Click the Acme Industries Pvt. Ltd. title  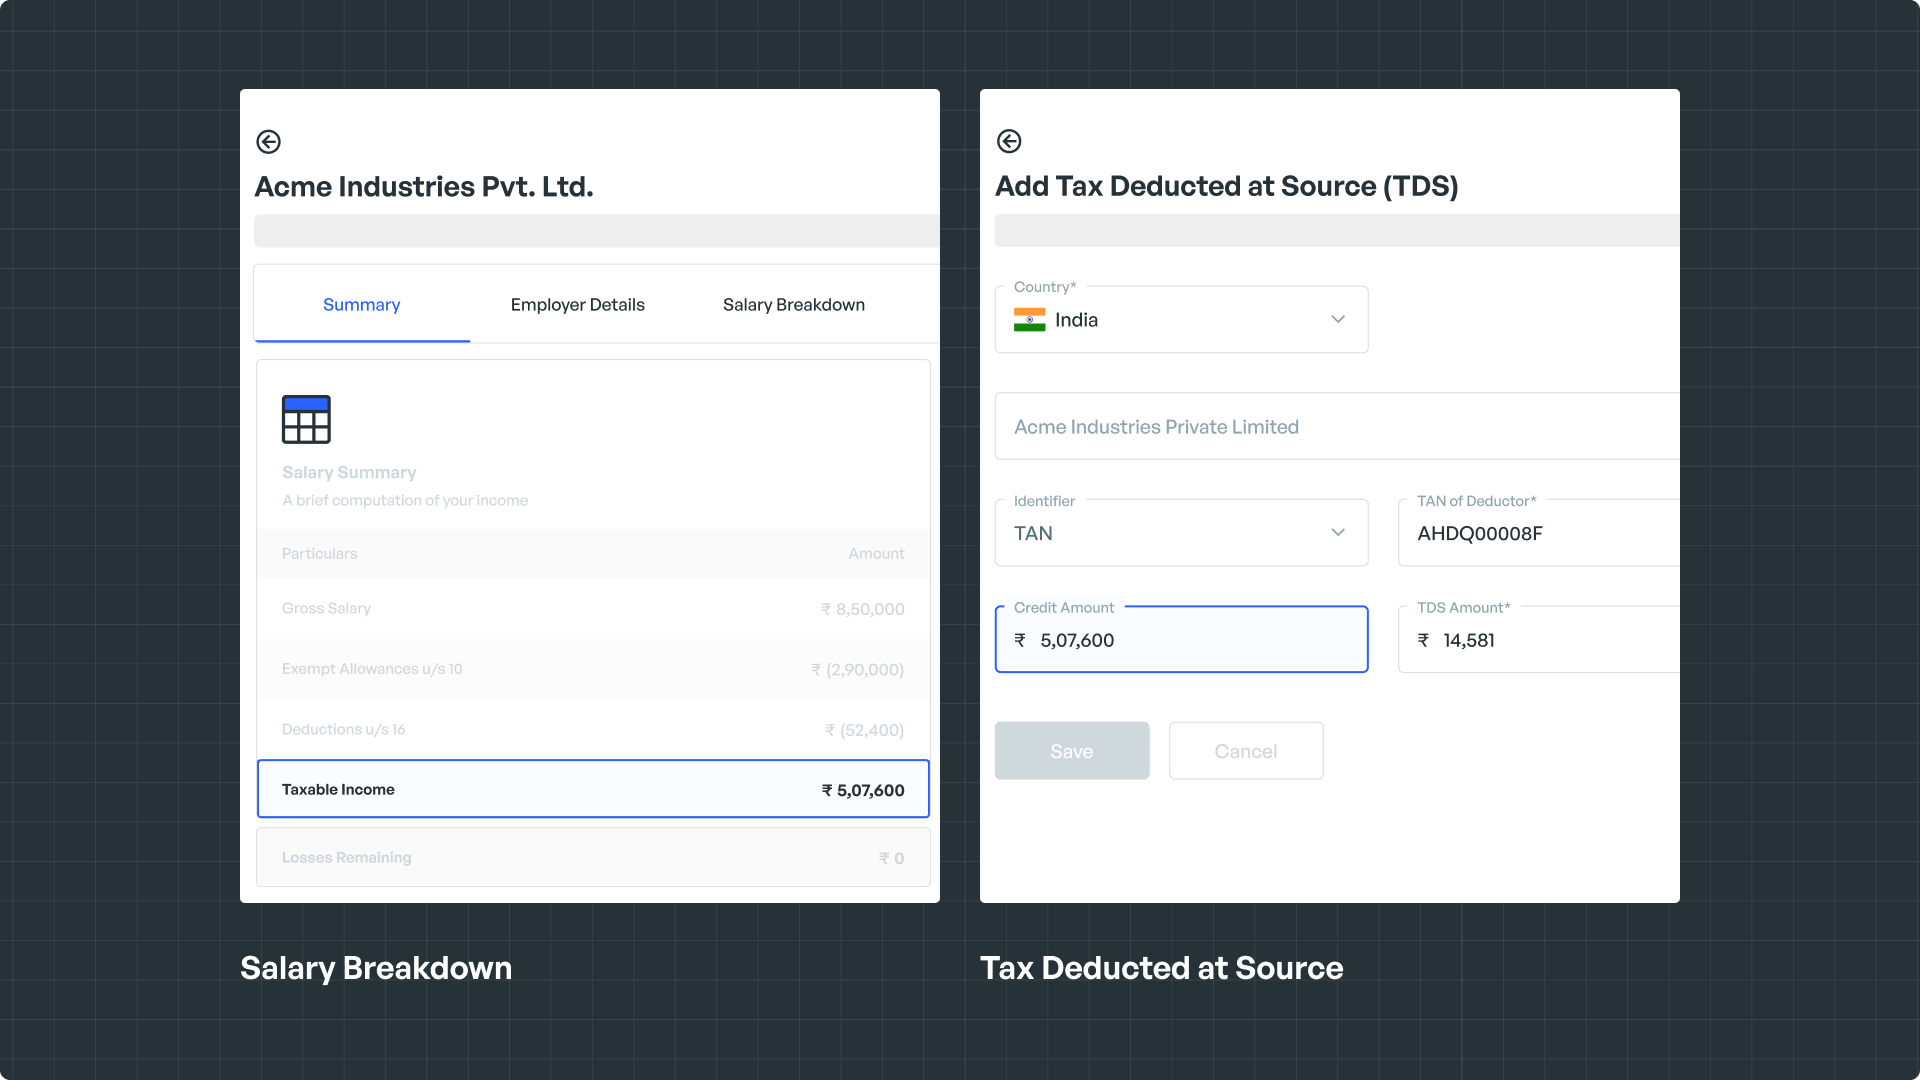424,187
